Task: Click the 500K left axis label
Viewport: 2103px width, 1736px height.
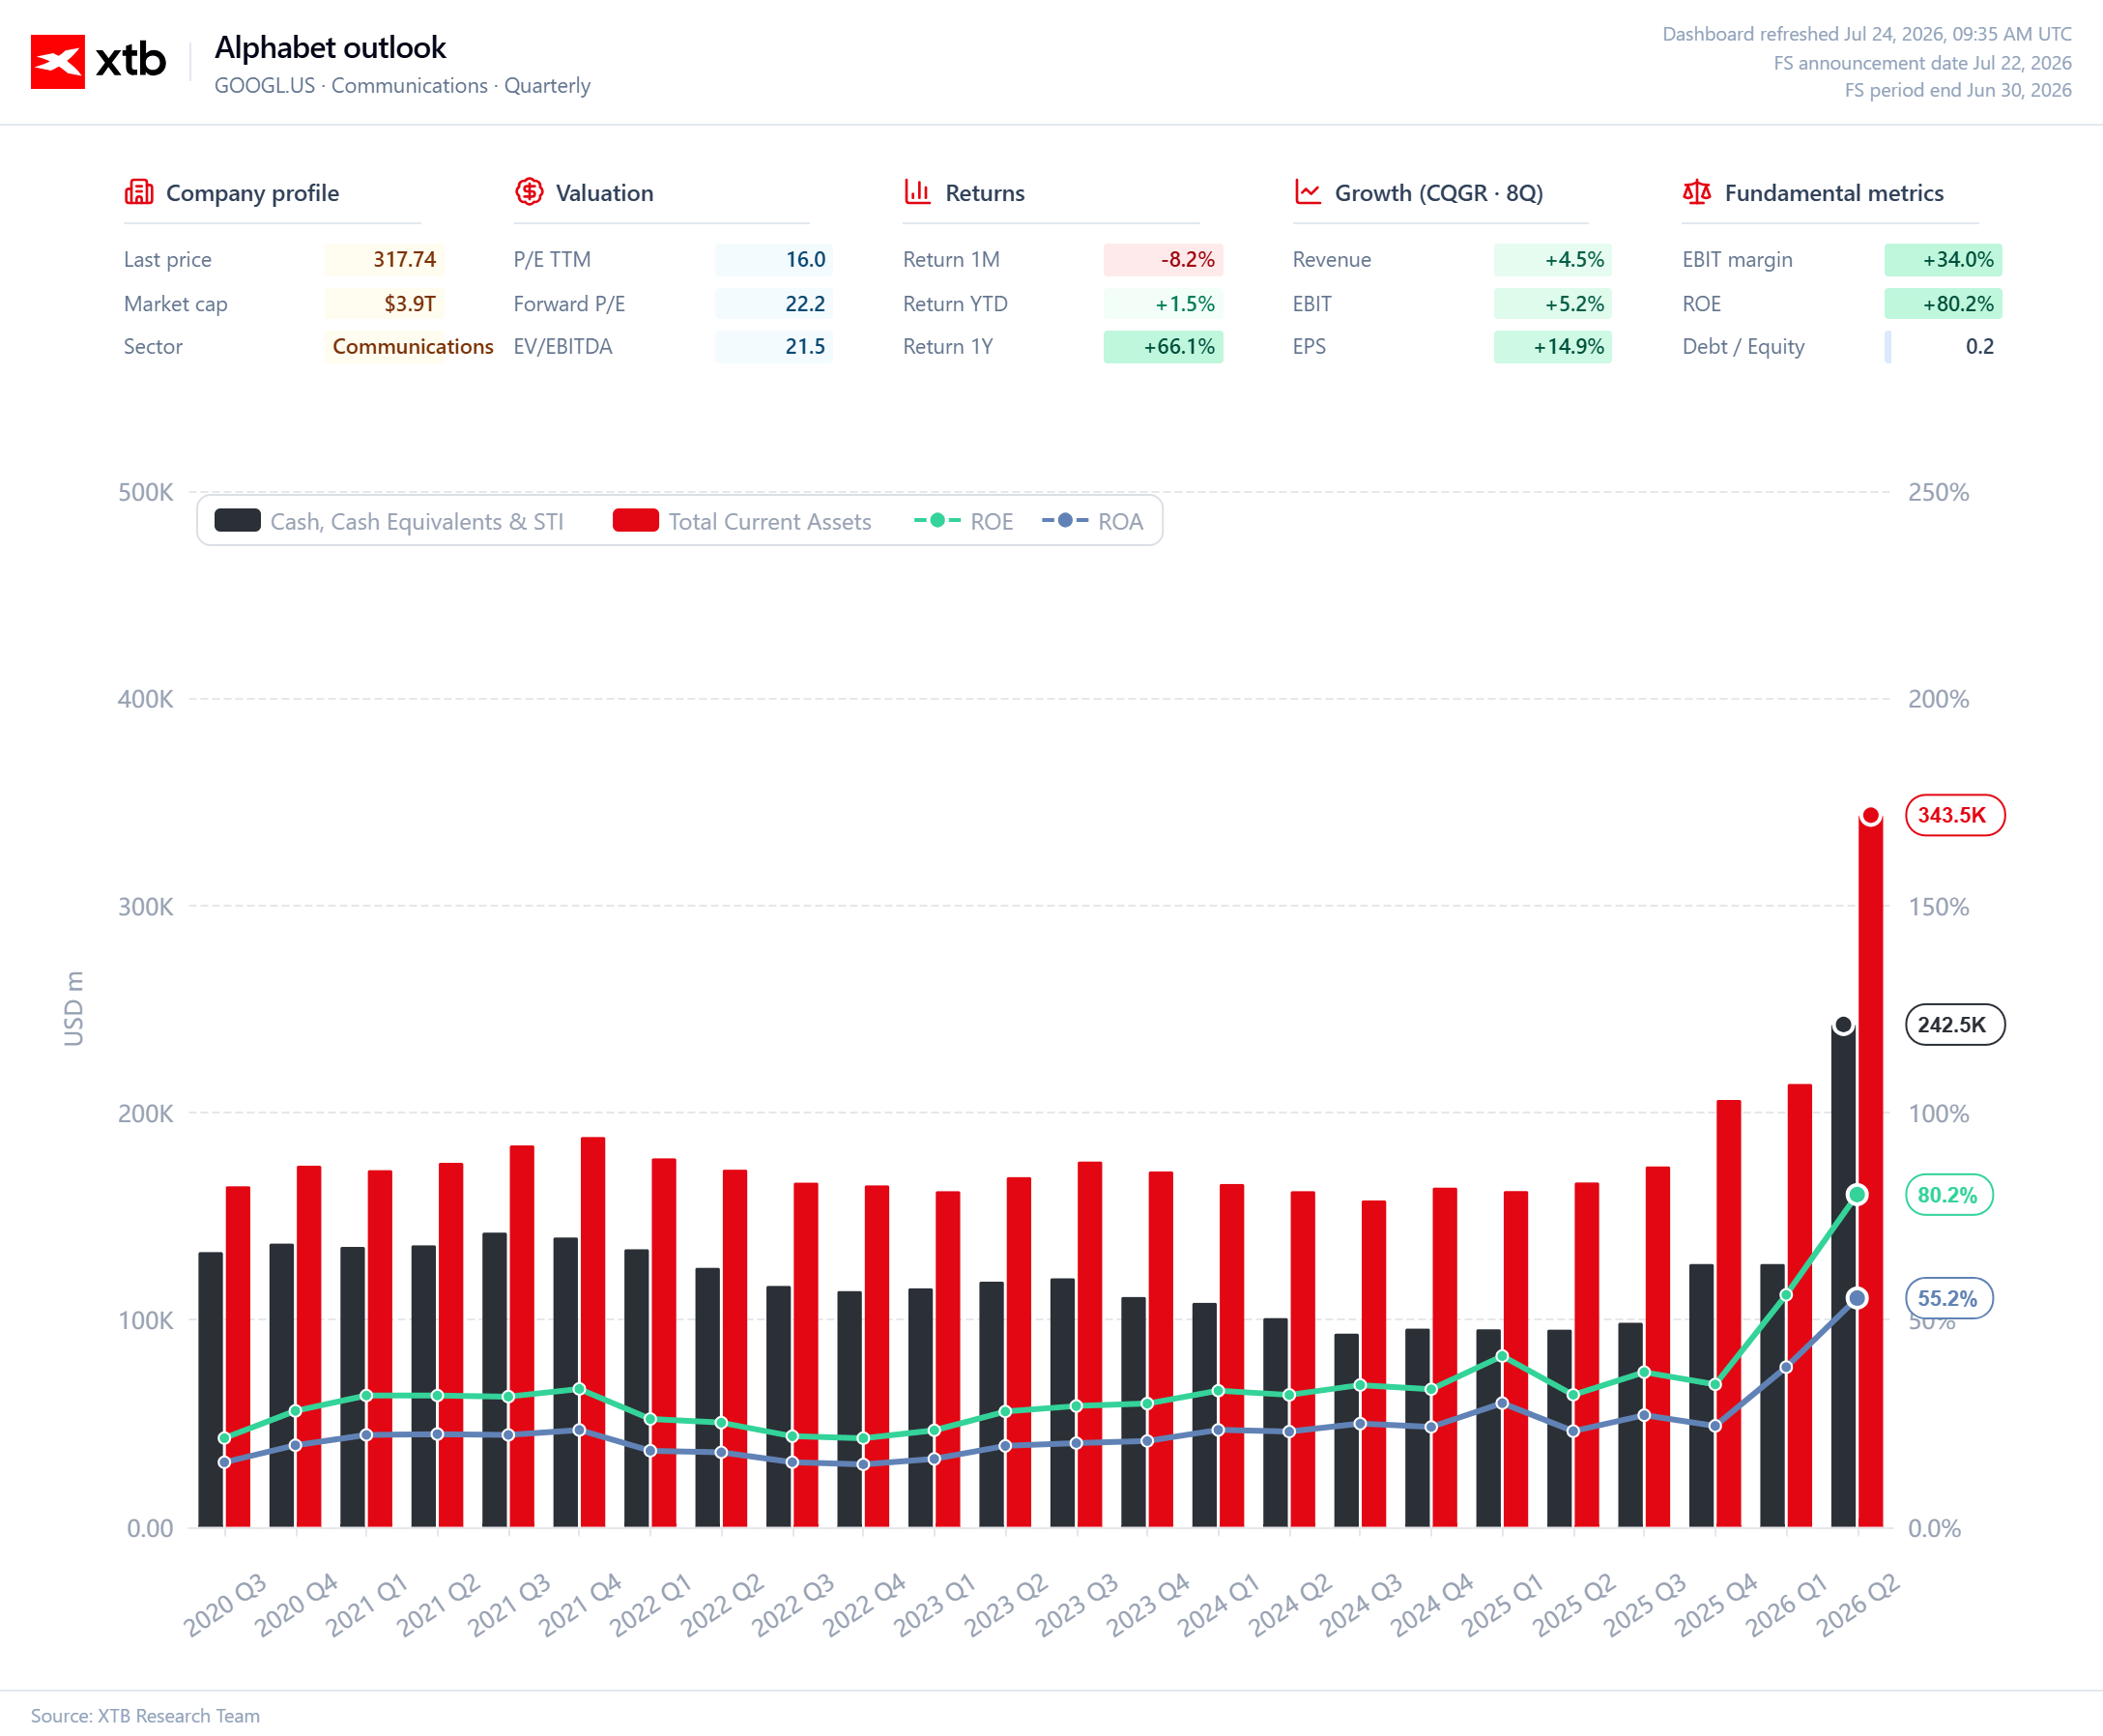Action: [146, 493]
